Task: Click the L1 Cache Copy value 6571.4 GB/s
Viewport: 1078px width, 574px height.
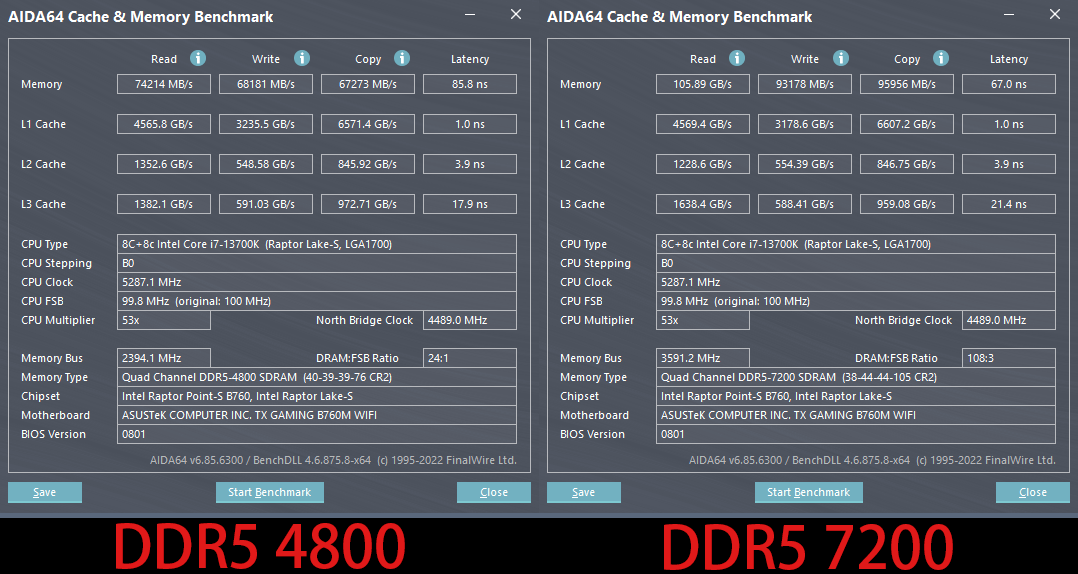Action: tap(368, 124)
